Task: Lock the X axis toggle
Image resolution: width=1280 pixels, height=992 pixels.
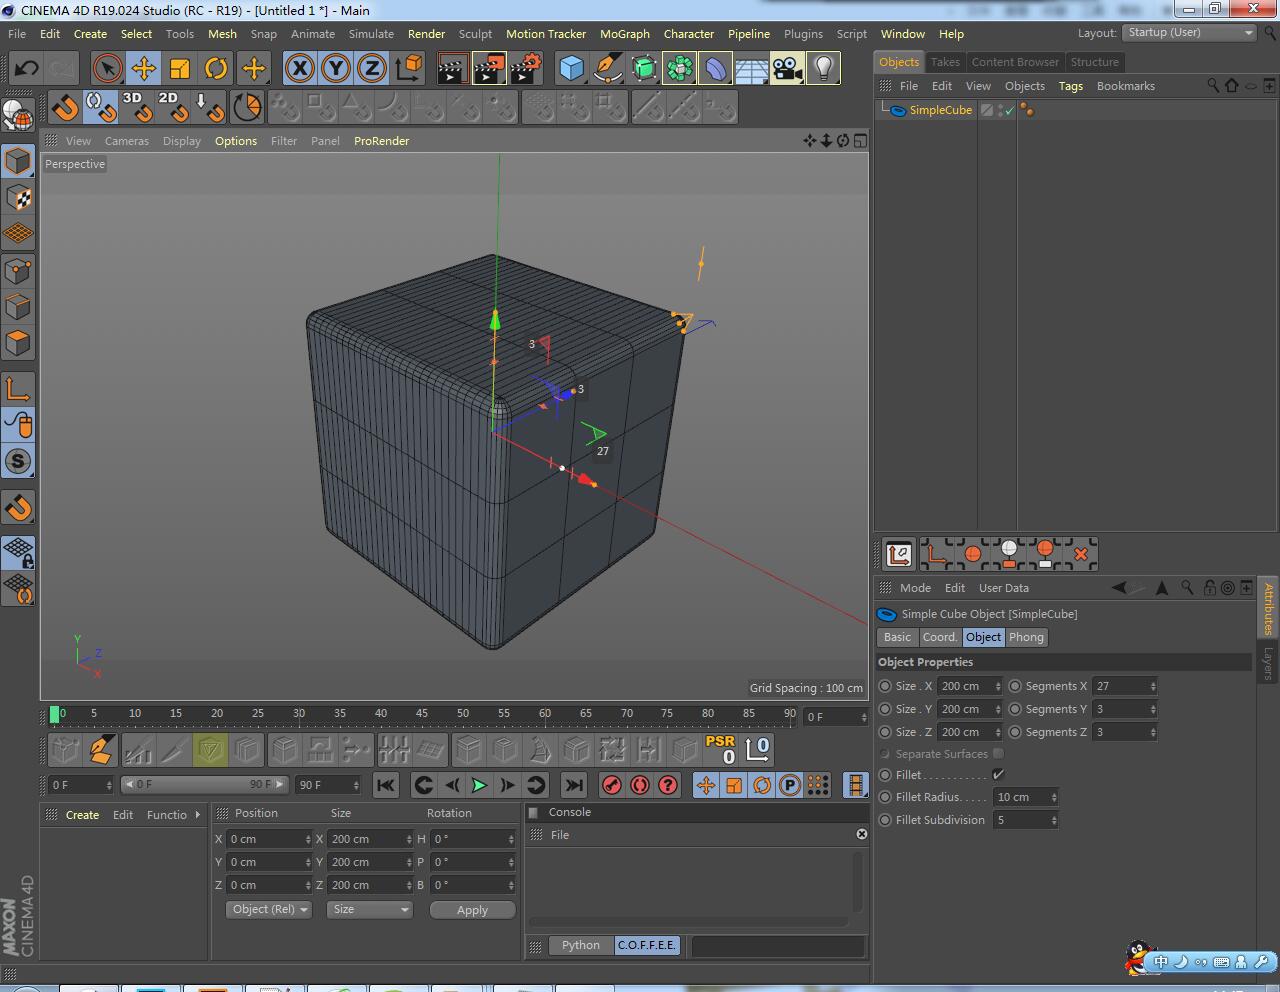Action: pyautogui.click(x=300, y=68)
